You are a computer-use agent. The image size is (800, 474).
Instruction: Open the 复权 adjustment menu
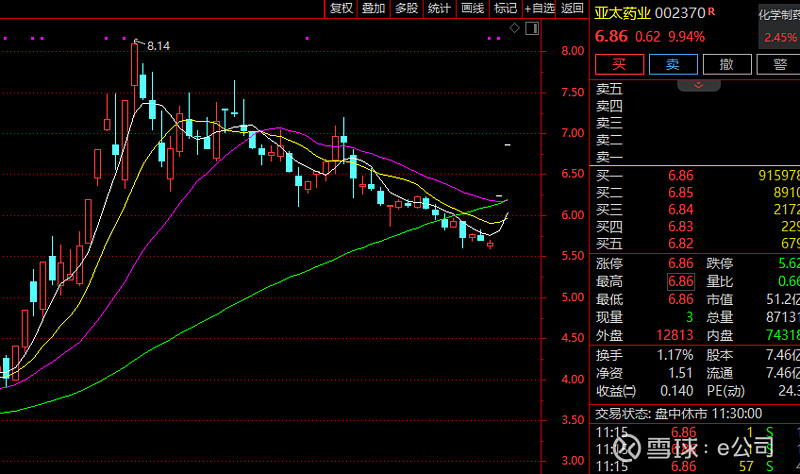[x=341, y=8]
